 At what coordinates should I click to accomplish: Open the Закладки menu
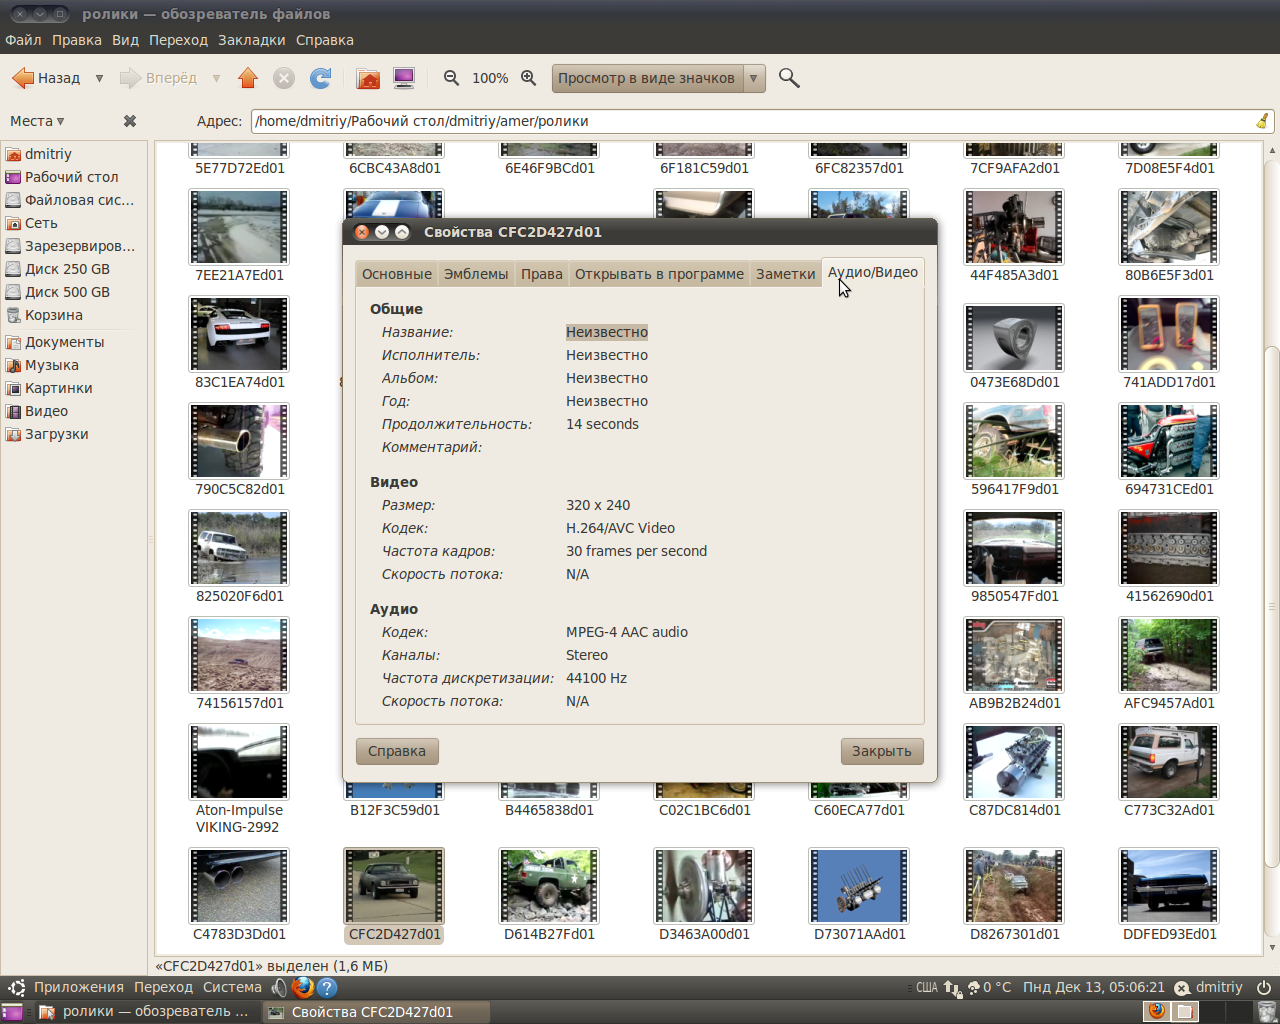coord(252,40)
